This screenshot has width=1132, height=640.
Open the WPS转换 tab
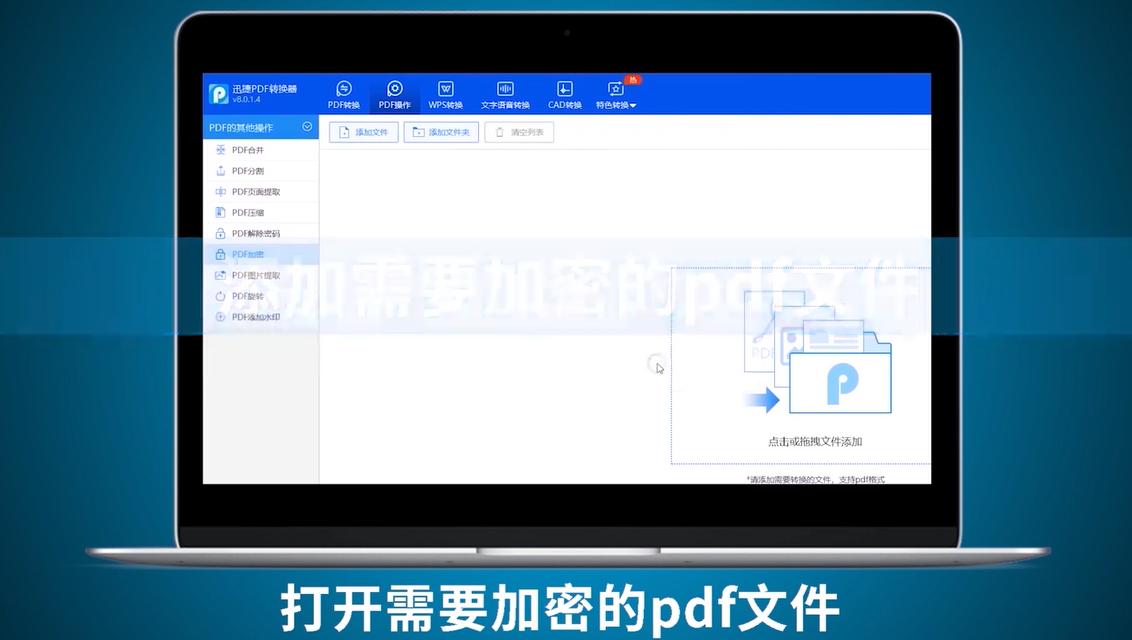pyautogui.click(x=445, y=95)
